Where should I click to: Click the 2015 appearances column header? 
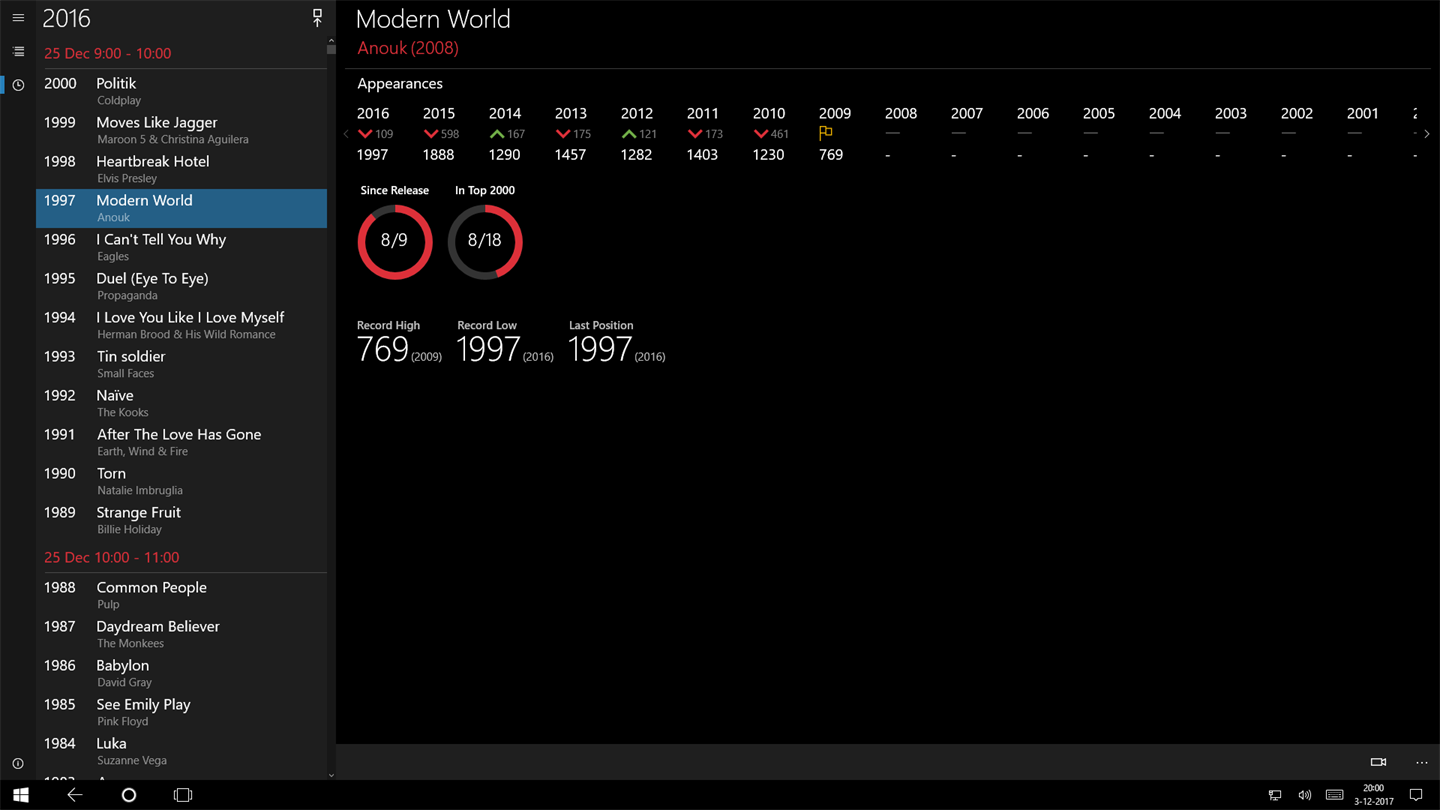[x=439, y=114]
